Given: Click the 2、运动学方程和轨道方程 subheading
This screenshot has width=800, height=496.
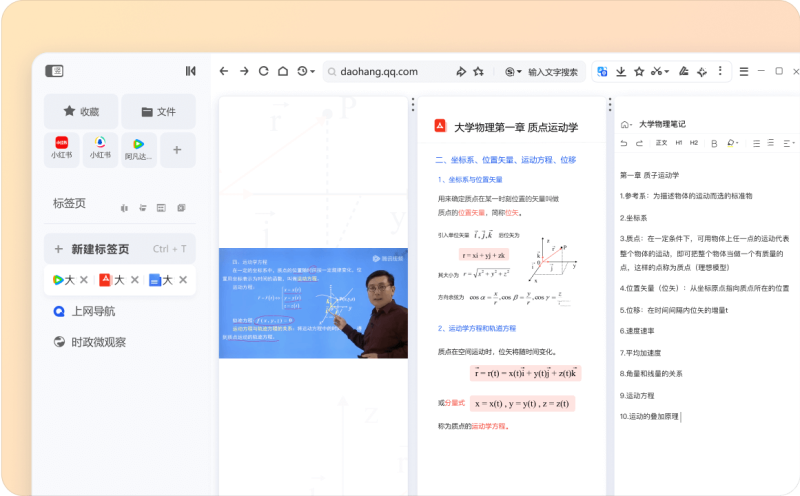Looking at the screenshot, I should (x=477, y=328).
